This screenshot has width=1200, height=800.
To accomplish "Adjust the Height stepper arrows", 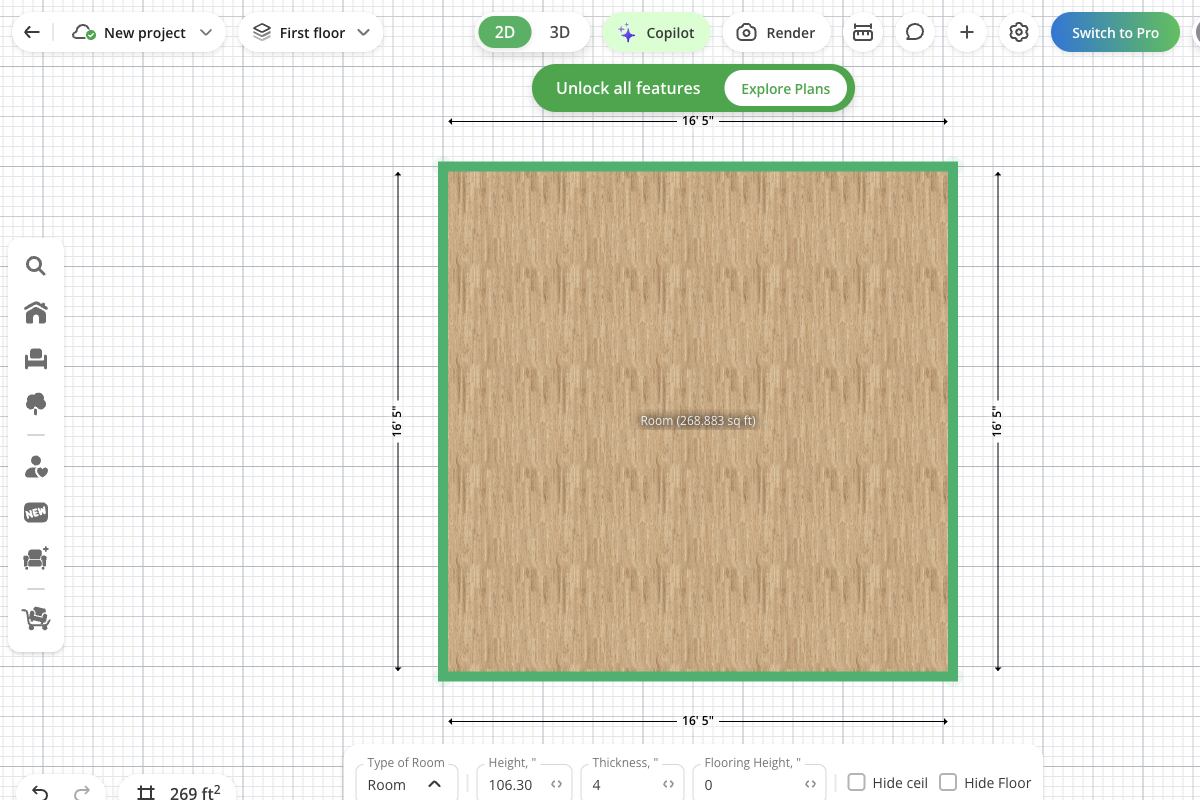I will click(x=557, y=785).
